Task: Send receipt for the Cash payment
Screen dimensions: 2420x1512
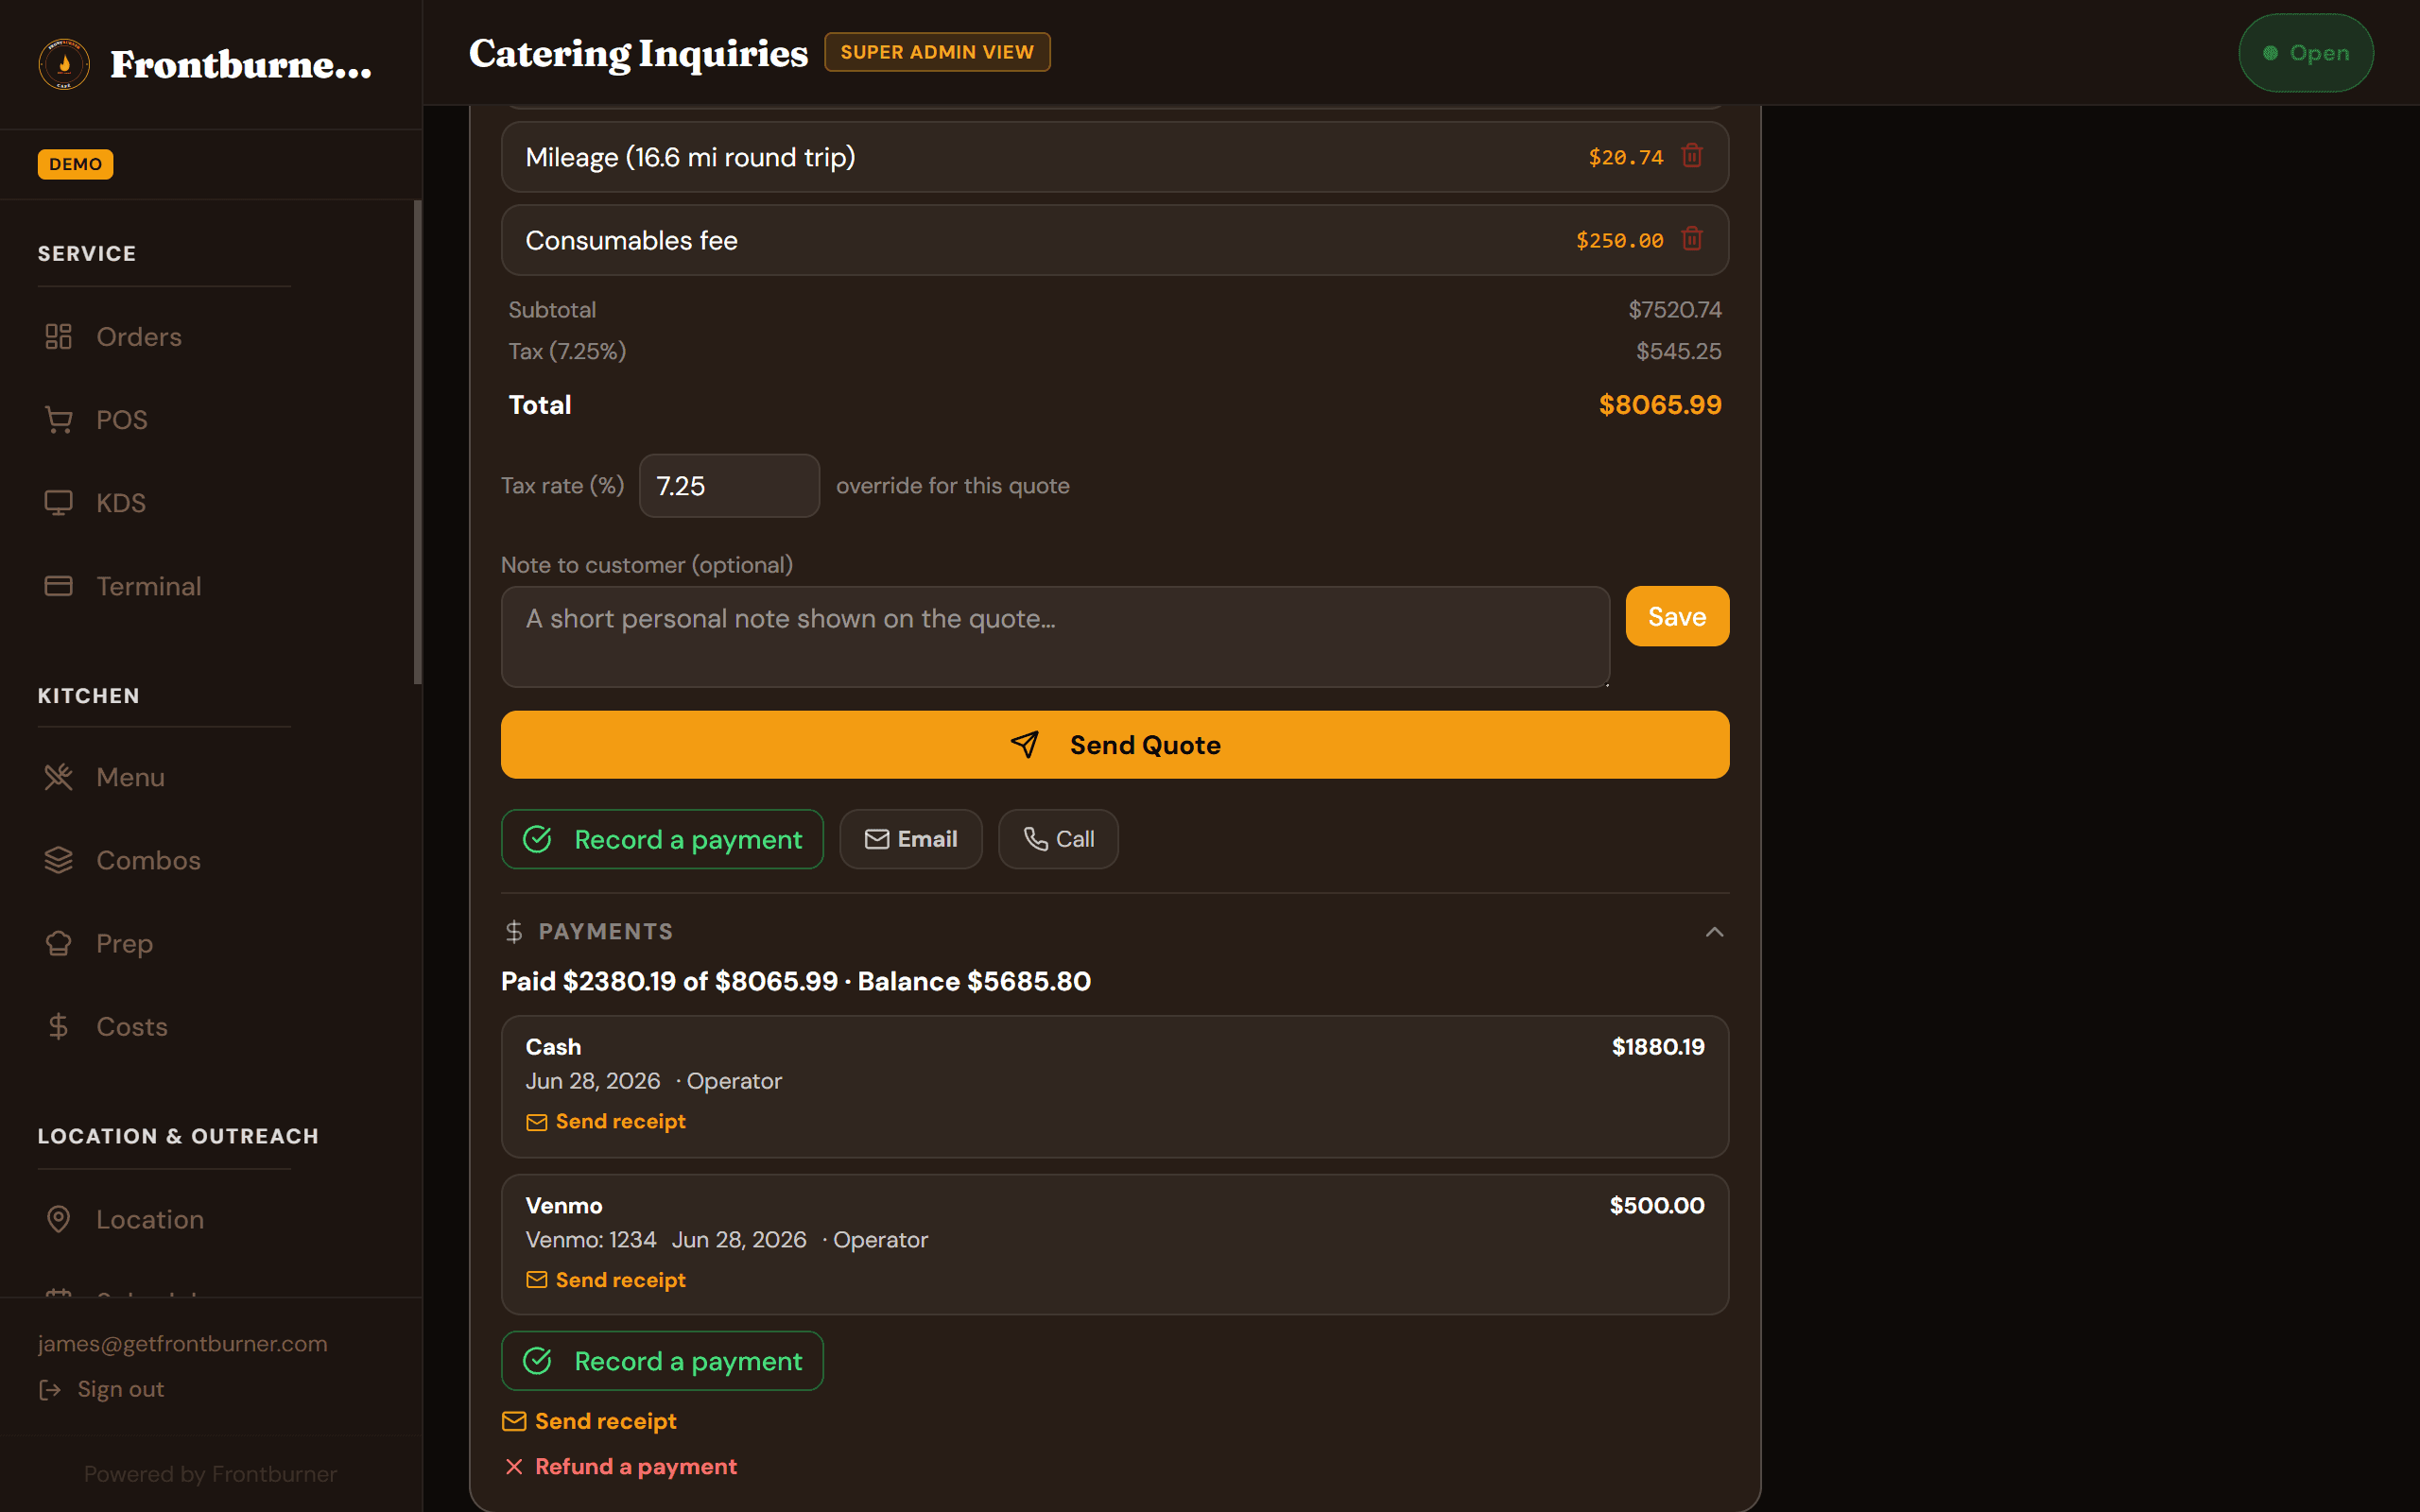Action: (x=606, y=1122)
